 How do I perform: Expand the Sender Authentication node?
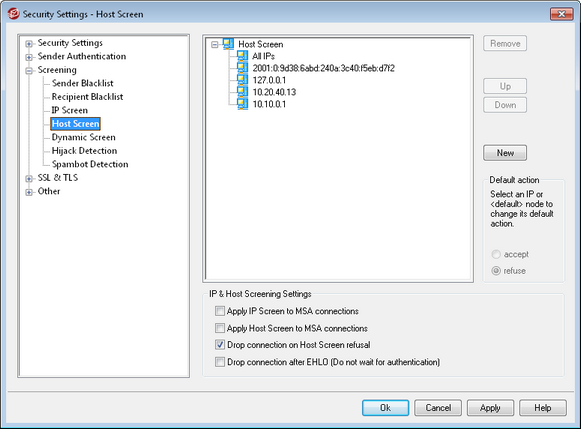coord(29,57)
